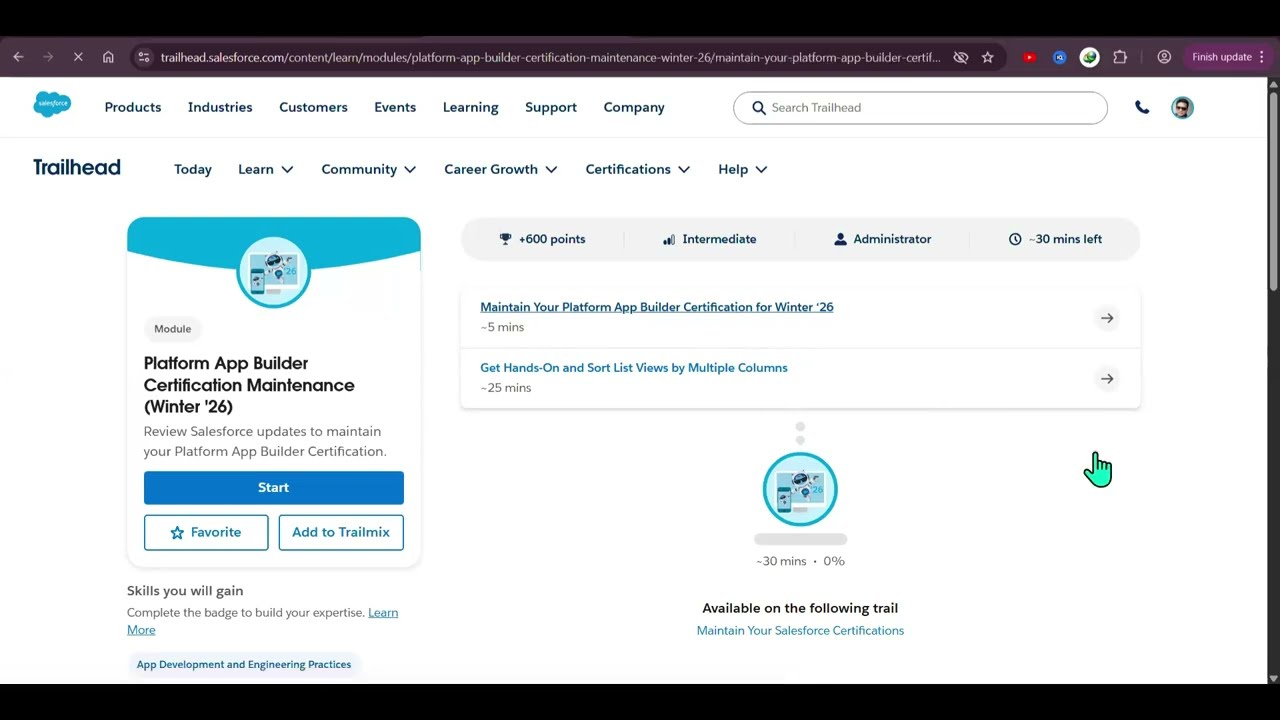Viewport: 1280px width, 720px height.
Task: Click the browser address bar URL
Action: point(550,57)
